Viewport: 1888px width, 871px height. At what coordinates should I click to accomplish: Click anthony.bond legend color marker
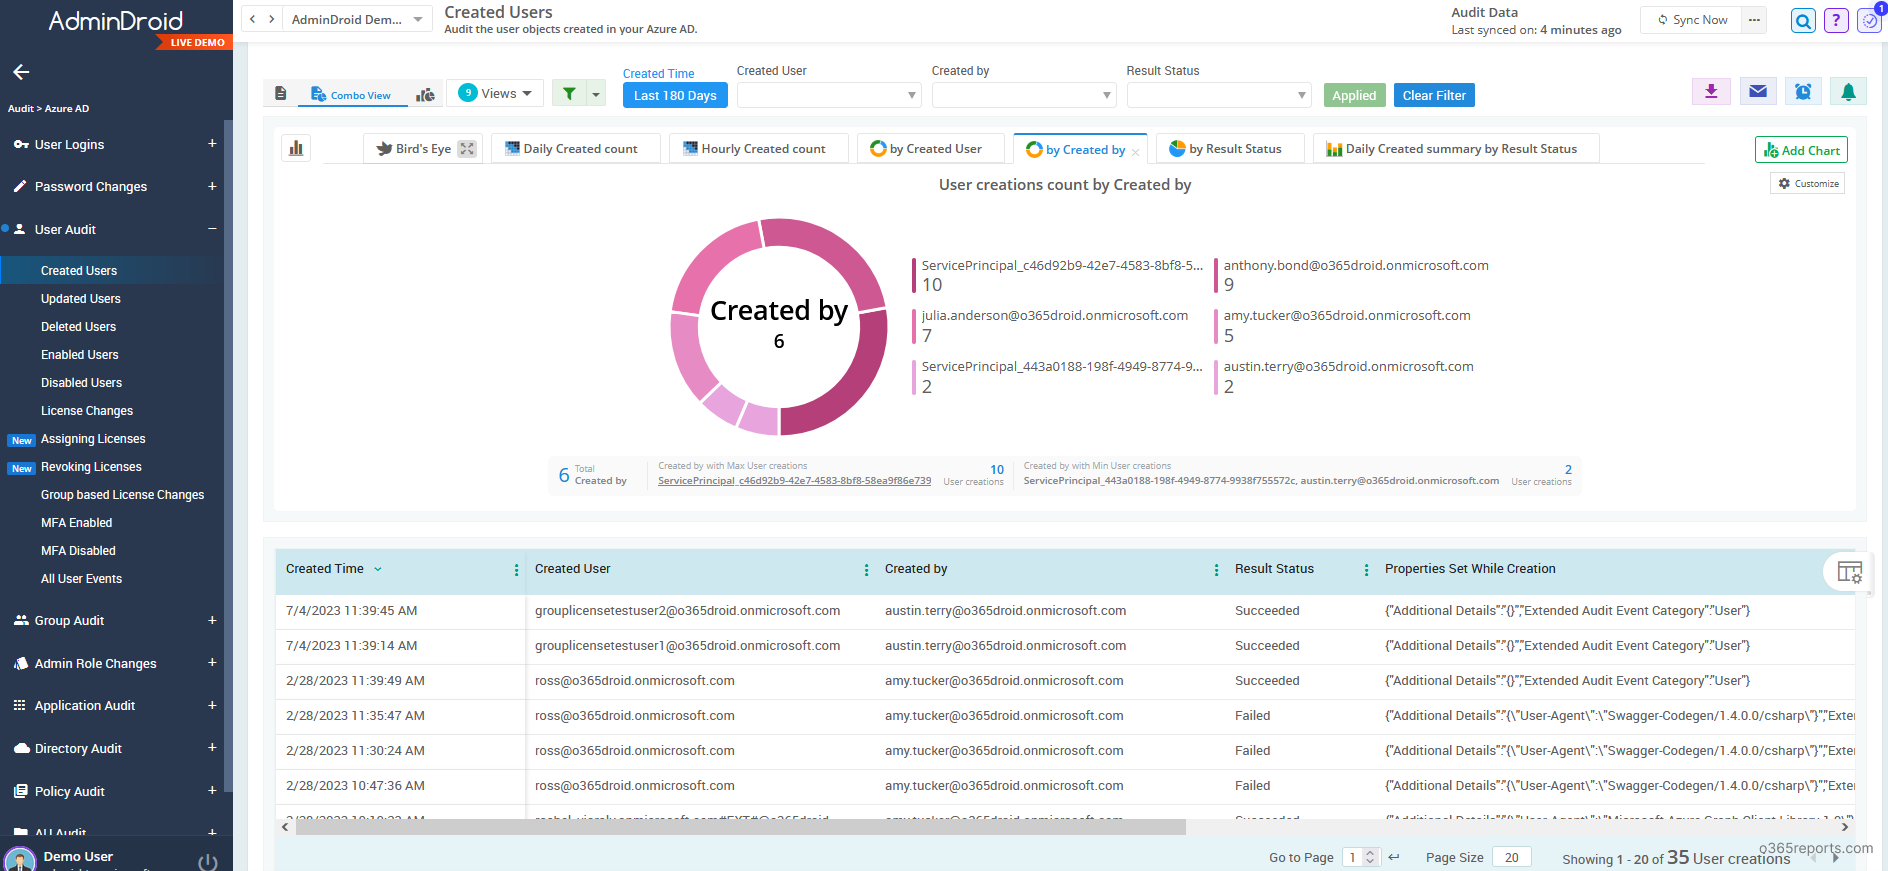click(x=1216, y=276)
